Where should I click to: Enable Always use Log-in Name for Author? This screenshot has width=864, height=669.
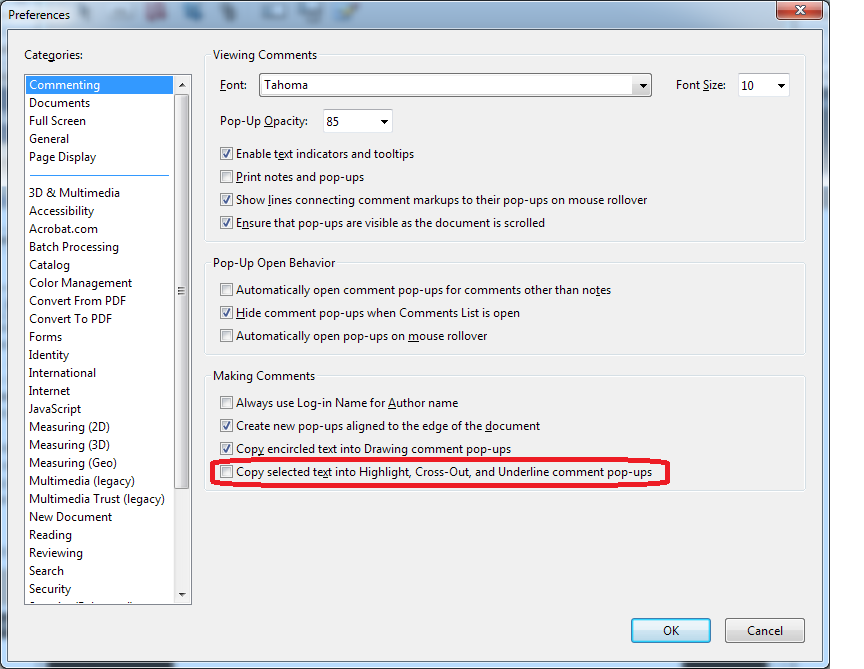(226, 402)
